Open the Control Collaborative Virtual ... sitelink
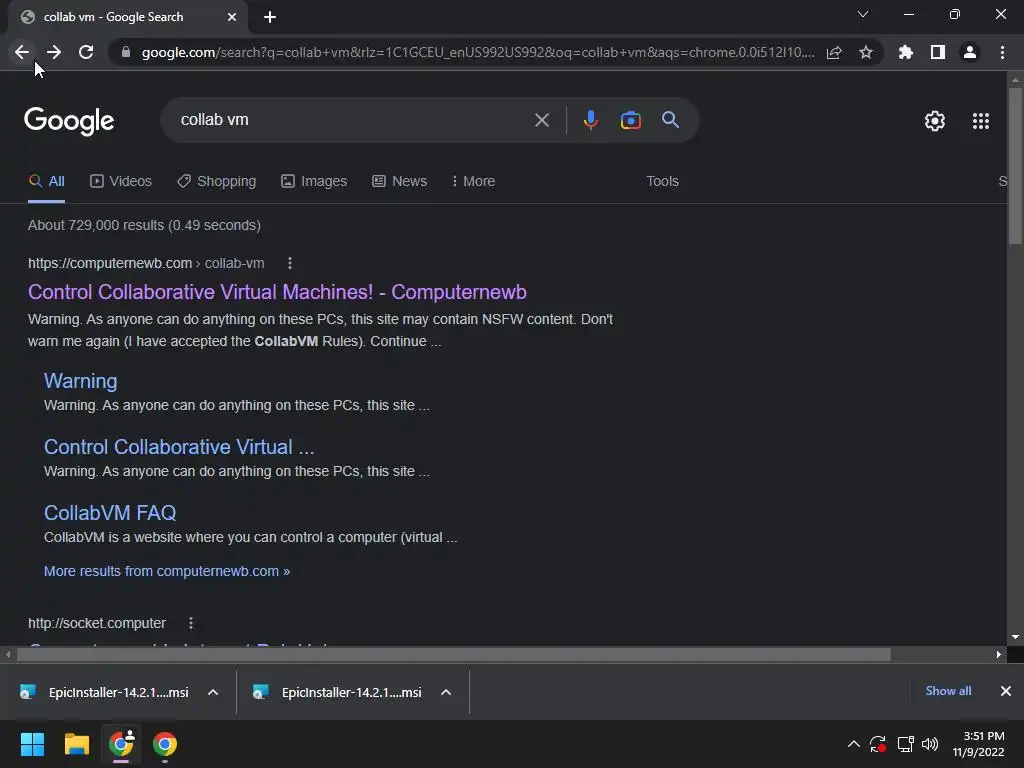The height and width of the screenshot is (768, 1024). pos(179,447)
